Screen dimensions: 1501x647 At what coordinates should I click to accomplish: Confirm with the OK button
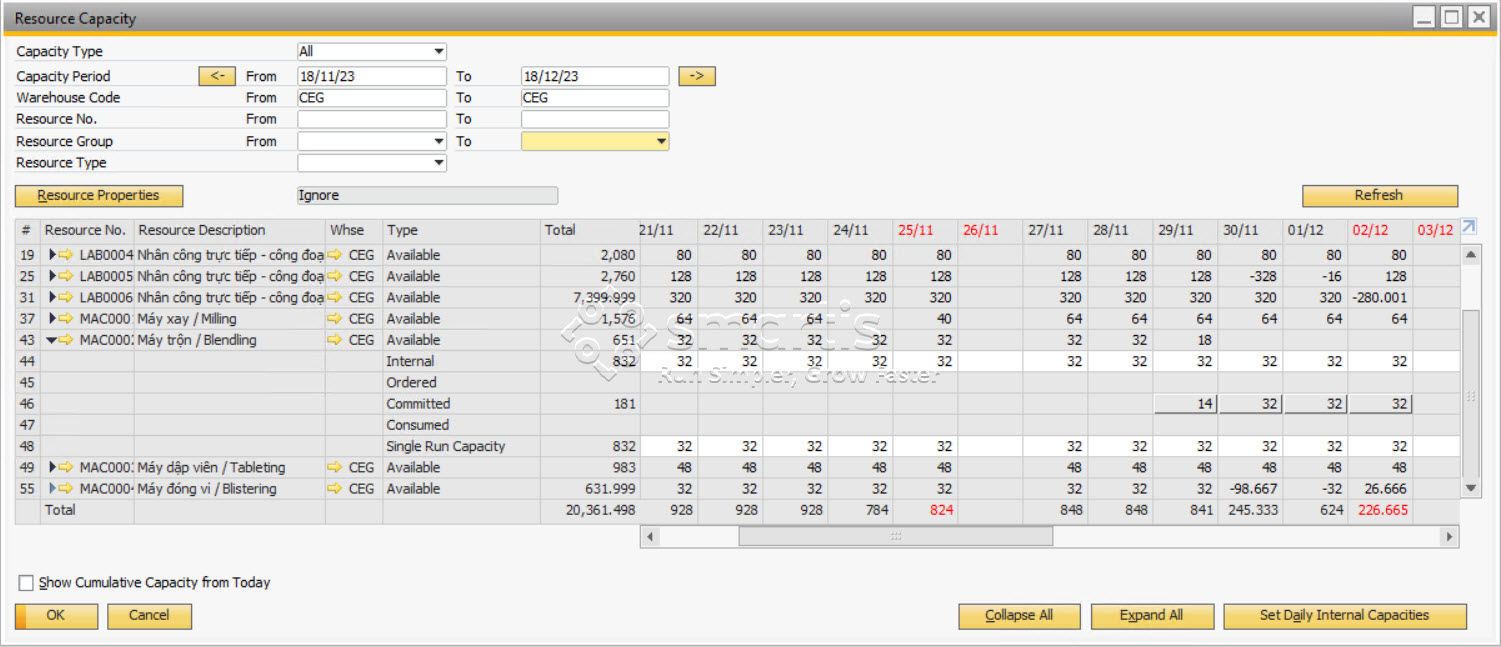(x=56, y=616)
